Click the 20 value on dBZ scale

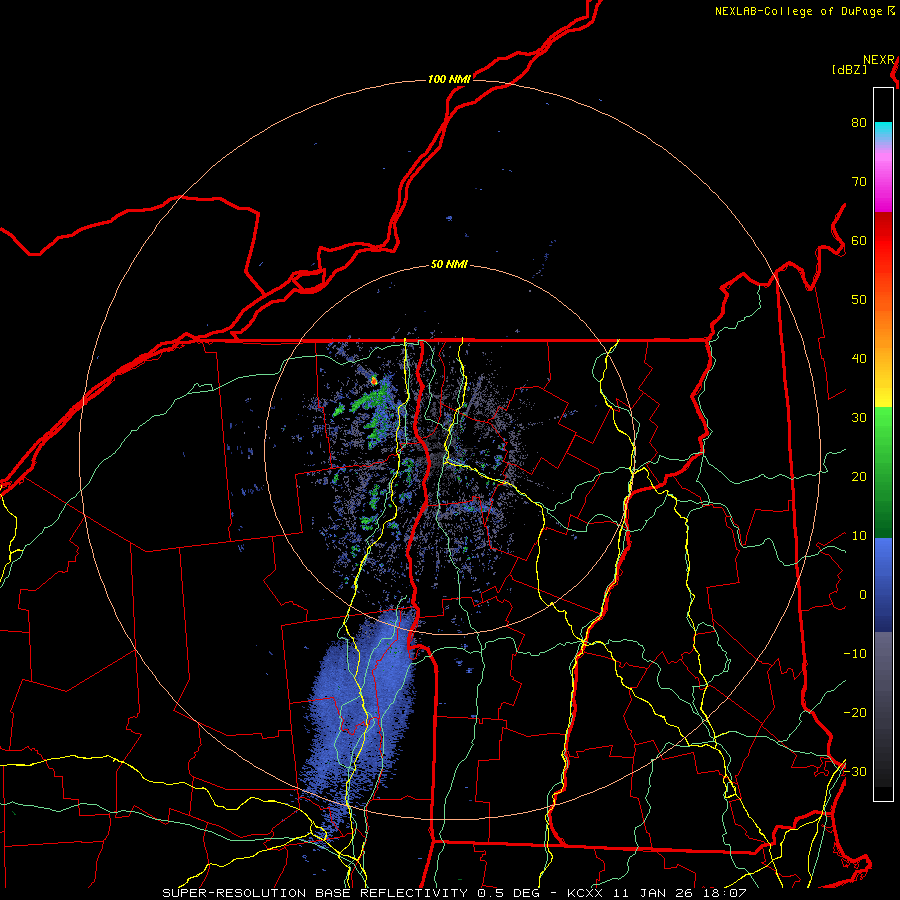point(859,477)
